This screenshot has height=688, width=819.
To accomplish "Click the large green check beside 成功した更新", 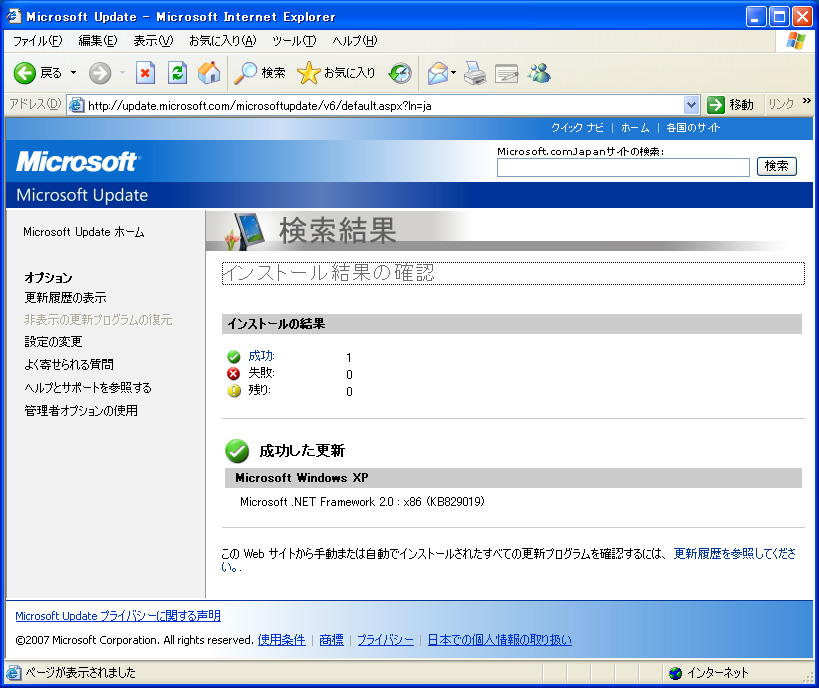I will [x=237, y=451].
